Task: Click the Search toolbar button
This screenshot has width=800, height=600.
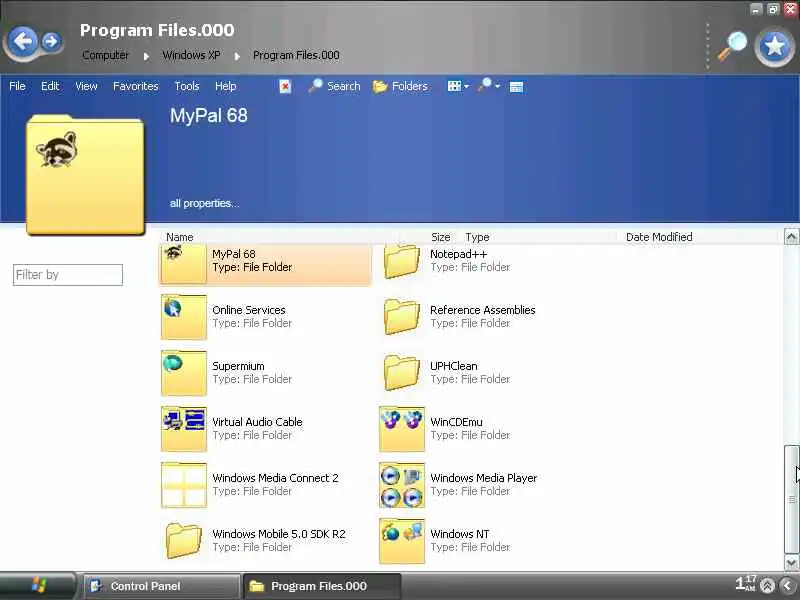Action: tap(335, 86)
